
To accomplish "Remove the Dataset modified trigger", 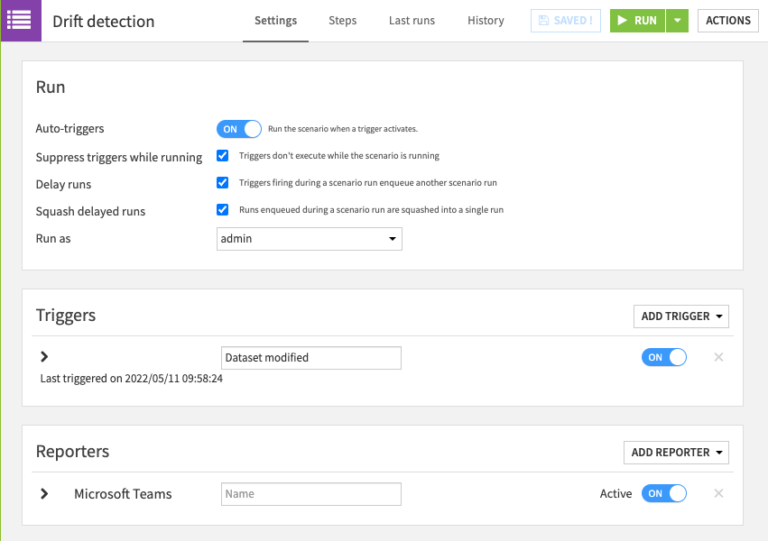I will tap(719, 357).
